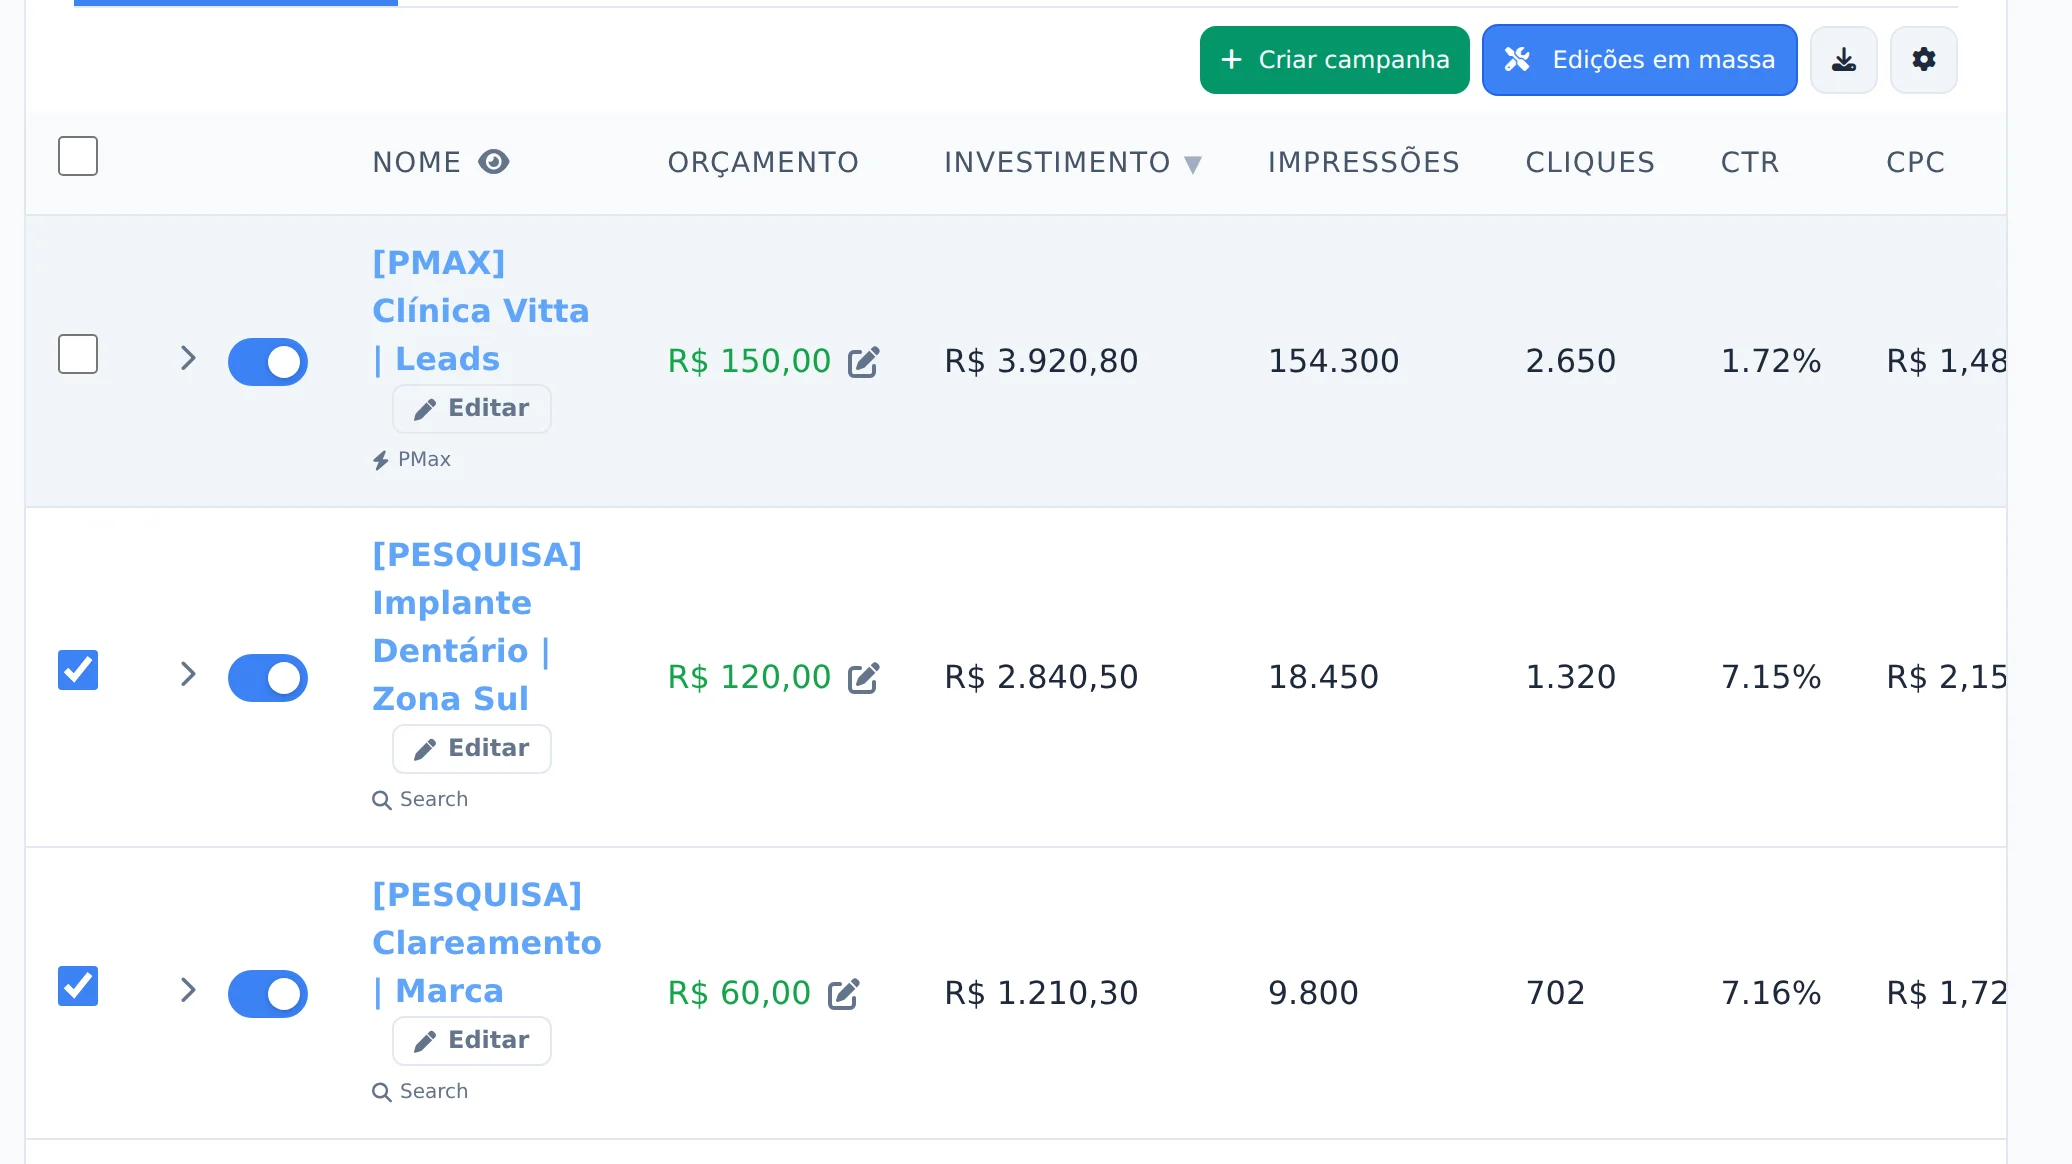Check the select-all header checkbox
Image resolution: width=2072 pixels, height=1164 pixels.
coord(78,156)
